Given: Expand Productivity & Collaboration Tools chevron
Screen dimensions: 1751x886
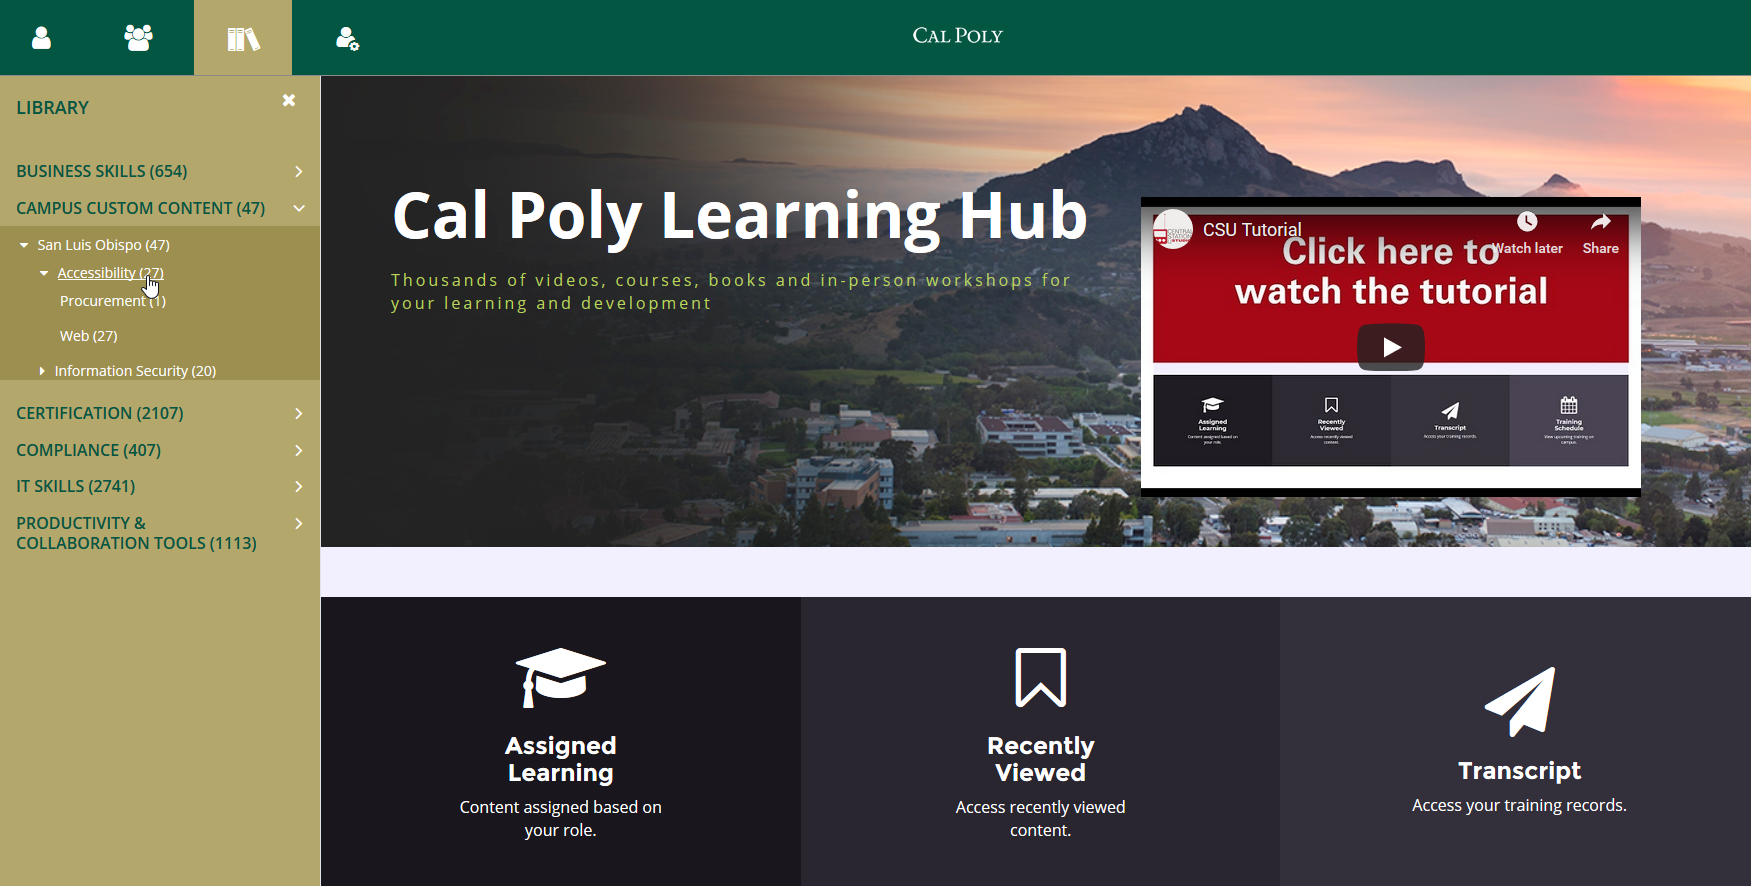Looking at the screenshot, I should [x=298, y=523].
